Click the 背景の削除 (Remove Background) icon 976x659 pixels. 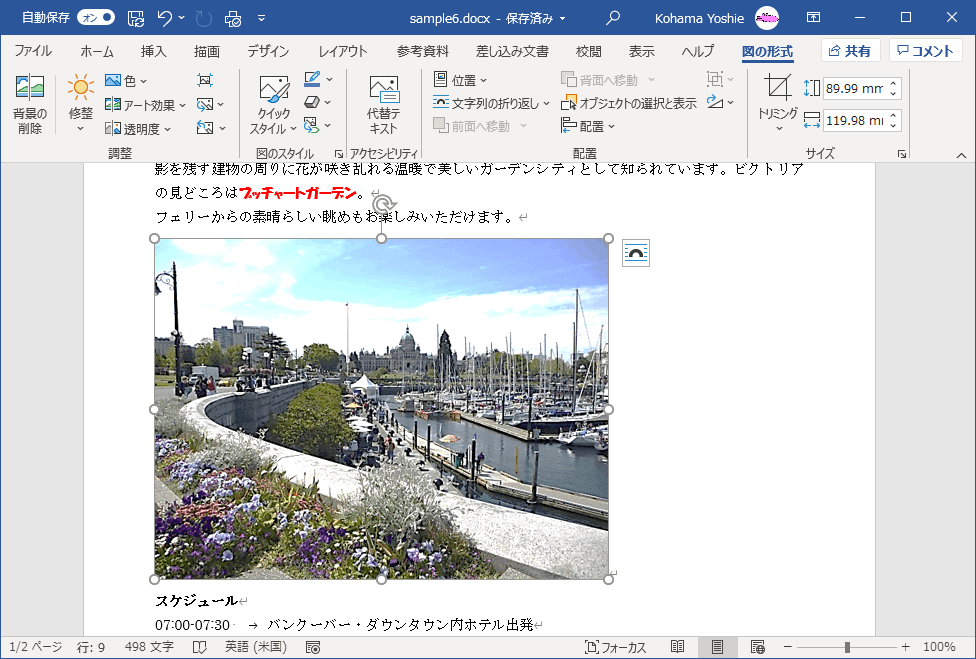coord(29,103)
